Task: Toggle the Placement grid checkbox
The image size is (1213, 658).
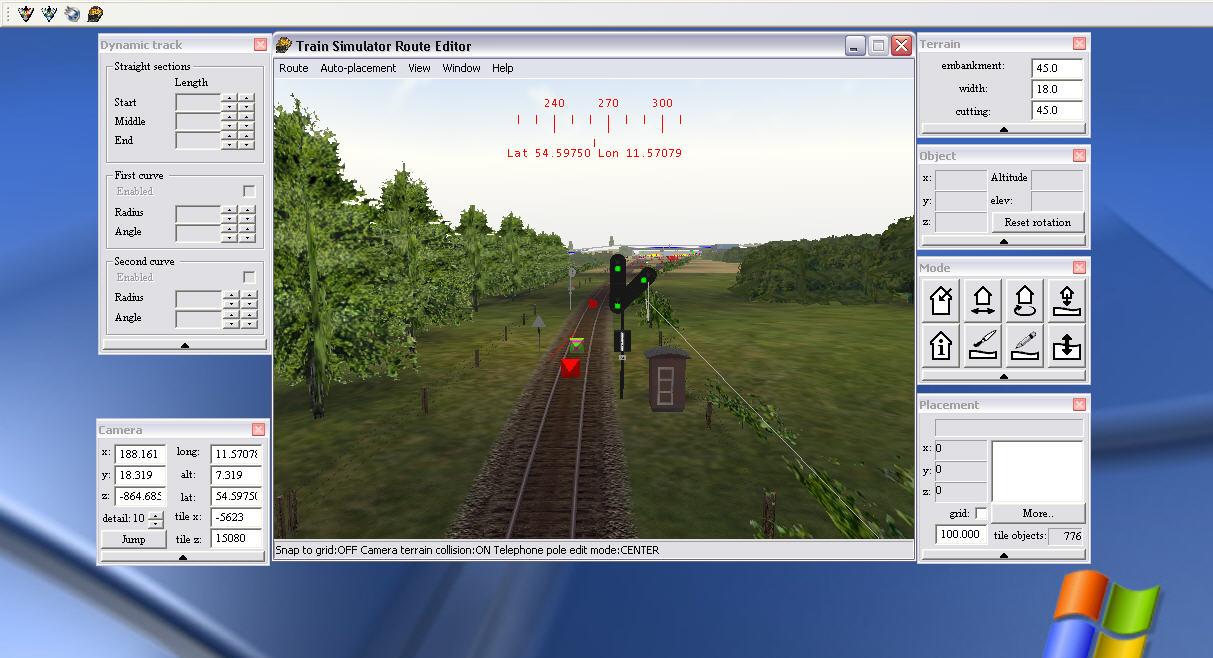Action: point(980,514)
